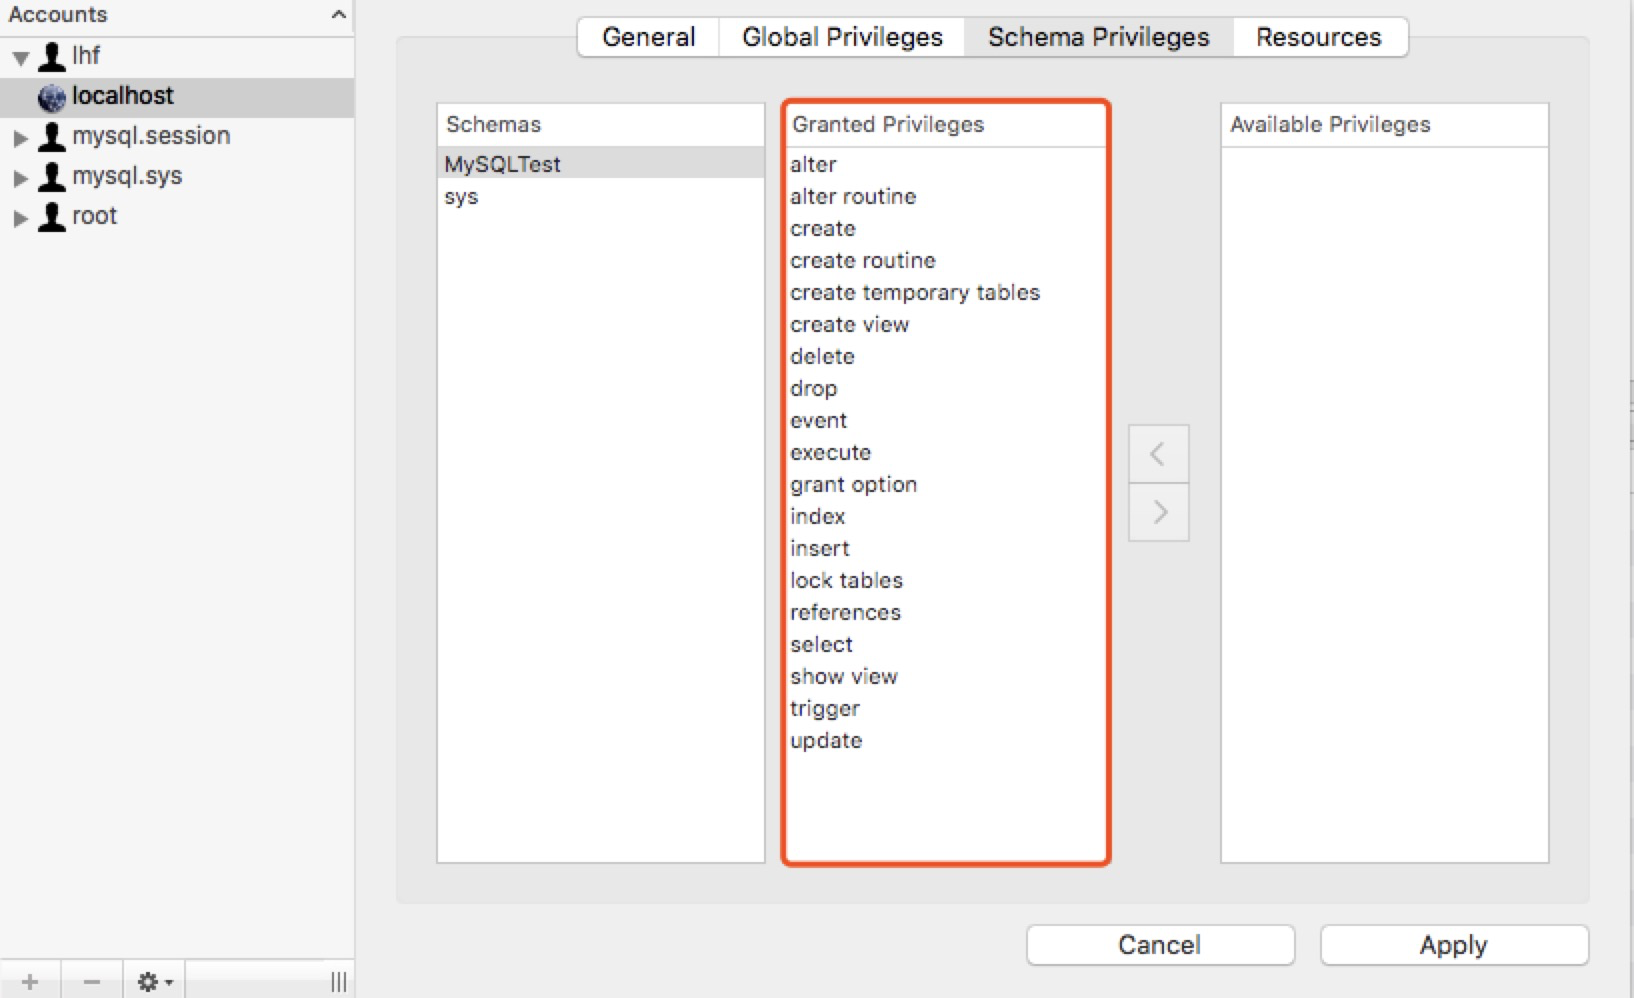The image size is (1634, 998).
Task: Open the Resources tab
Action: [1318, 37]
